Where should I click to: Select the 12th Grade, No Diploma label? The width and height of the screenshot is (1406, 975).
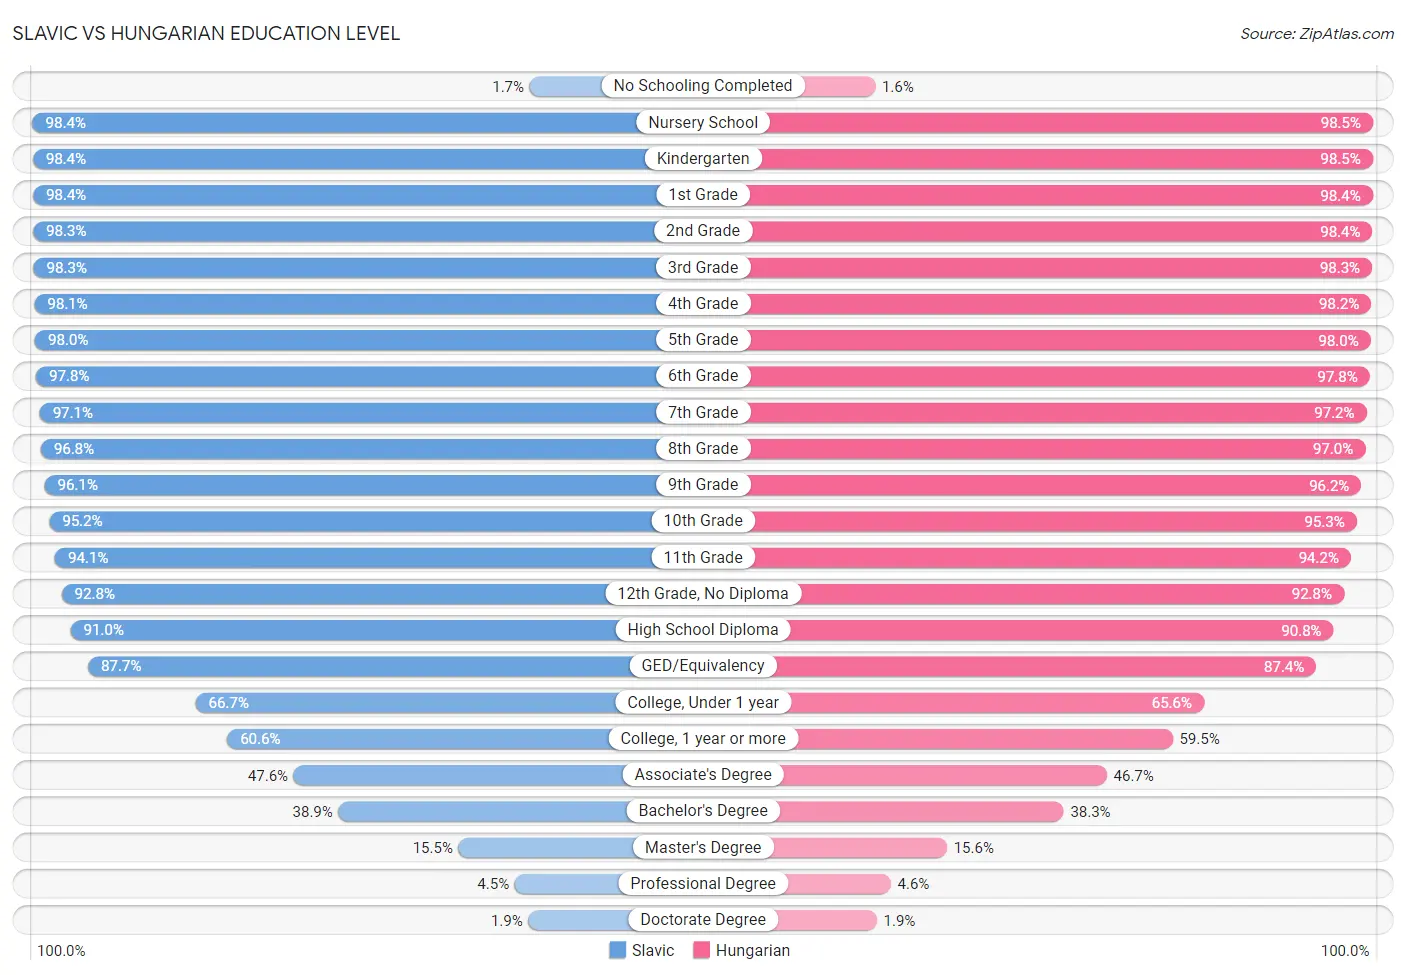[703, 593]
